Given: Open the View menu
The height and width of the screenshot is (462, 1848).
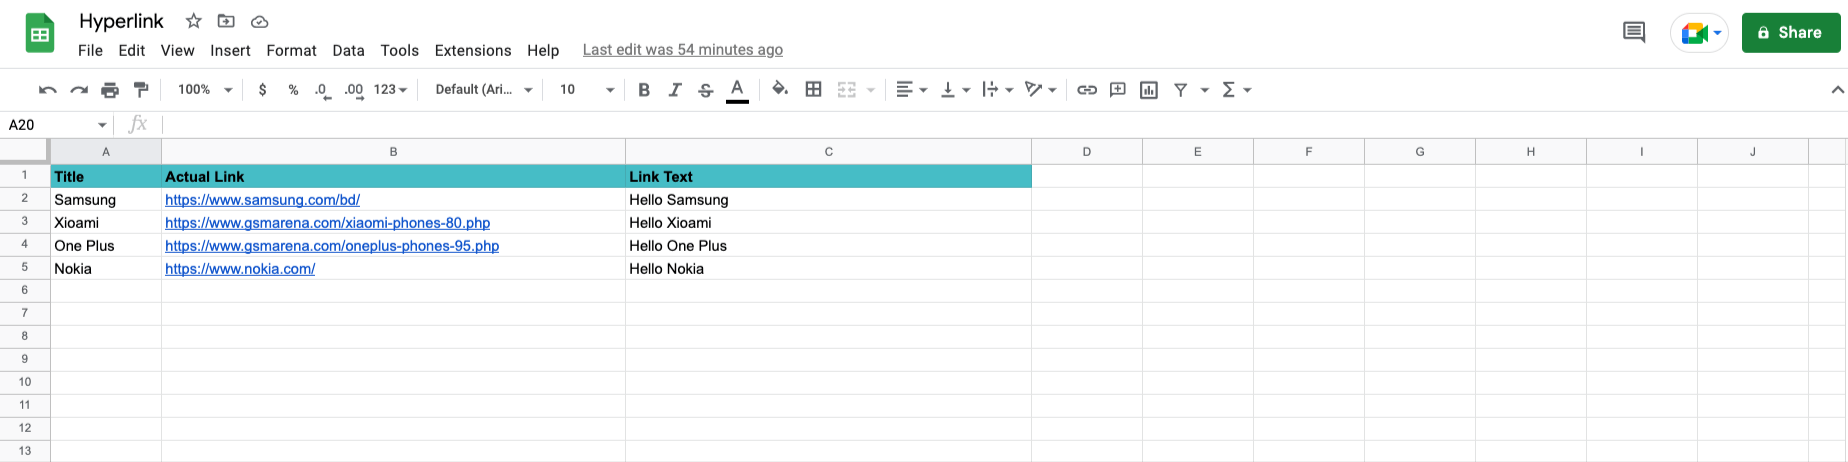Looking at the screenshot, I should point(177,50).
